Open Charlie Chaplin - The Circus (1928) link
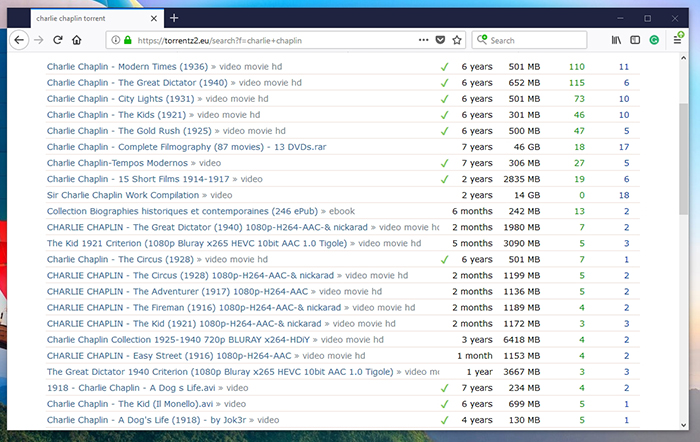The height and width of the screenshot is (442, 700). 120,259
